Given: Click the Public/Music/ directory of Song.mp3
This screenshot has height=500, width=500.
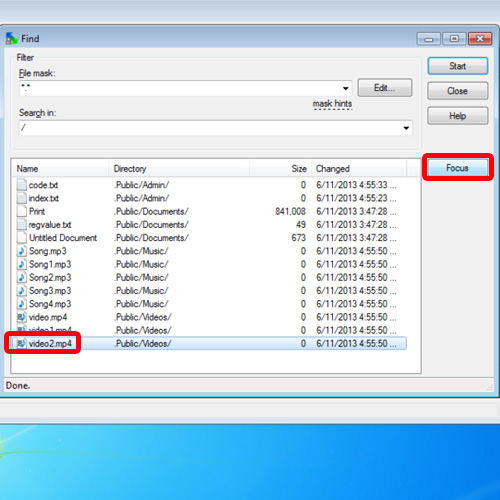Looking at the screenshot, I should (141, 251).
